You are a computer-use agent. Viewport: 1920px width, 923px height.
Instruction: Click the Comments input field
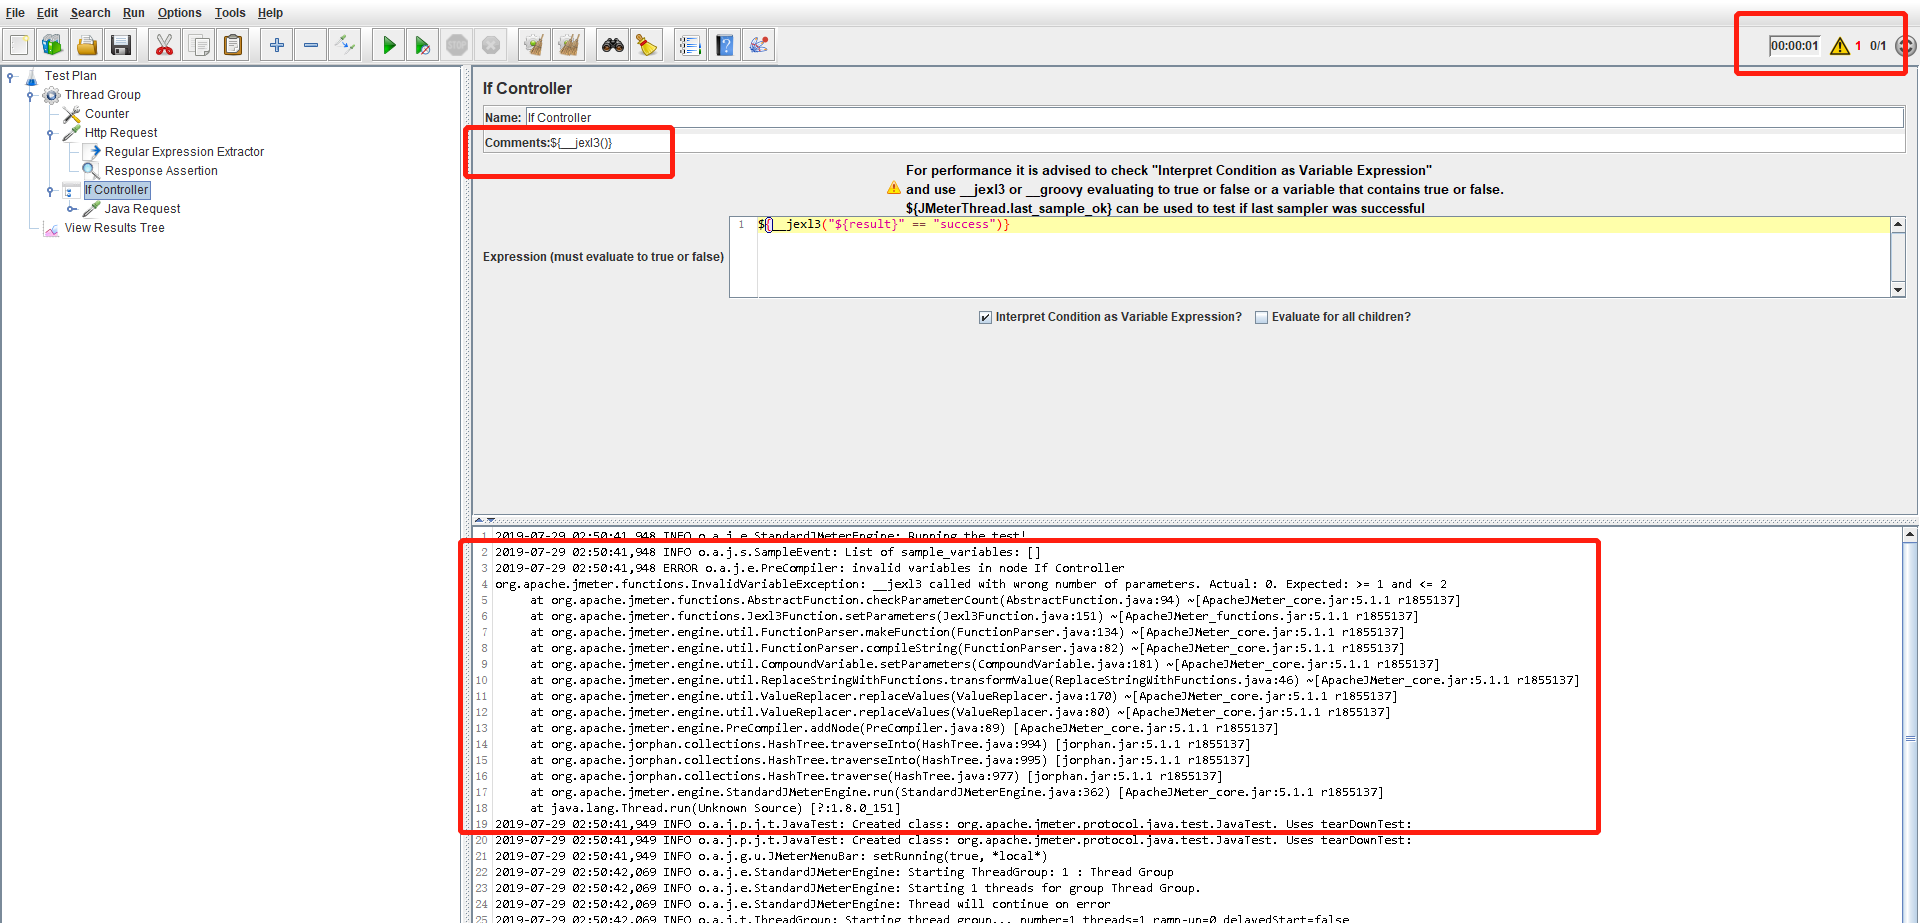tap(1226, 143)
